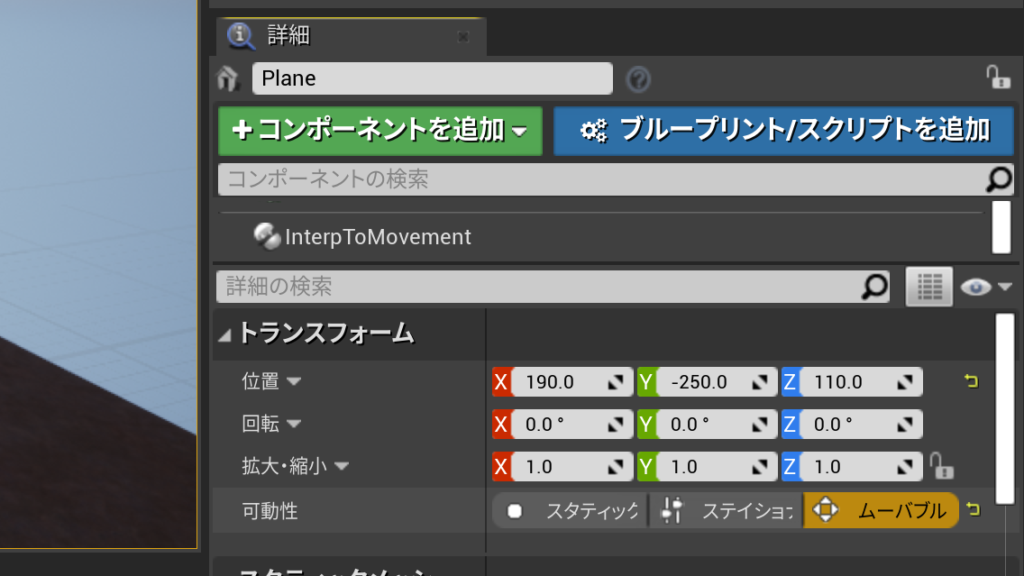Reset mobility to default yellow arrow
1024x576 pixels.
coord(972,510)
